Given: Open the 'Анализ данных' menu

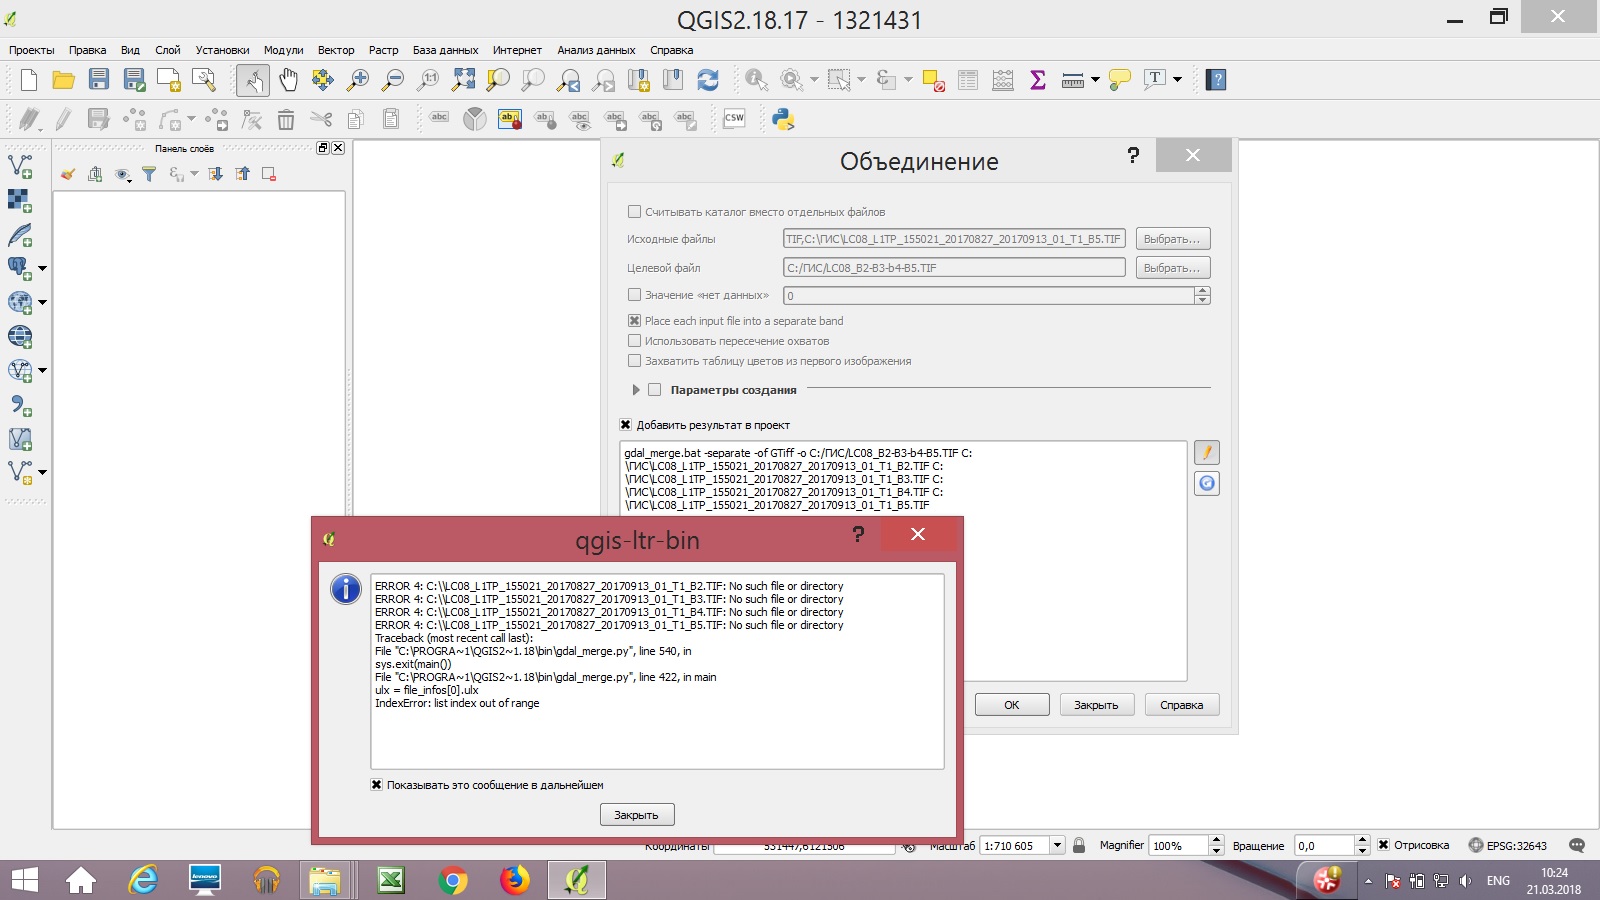Looking at the screenshot, I should coord(596,50).
